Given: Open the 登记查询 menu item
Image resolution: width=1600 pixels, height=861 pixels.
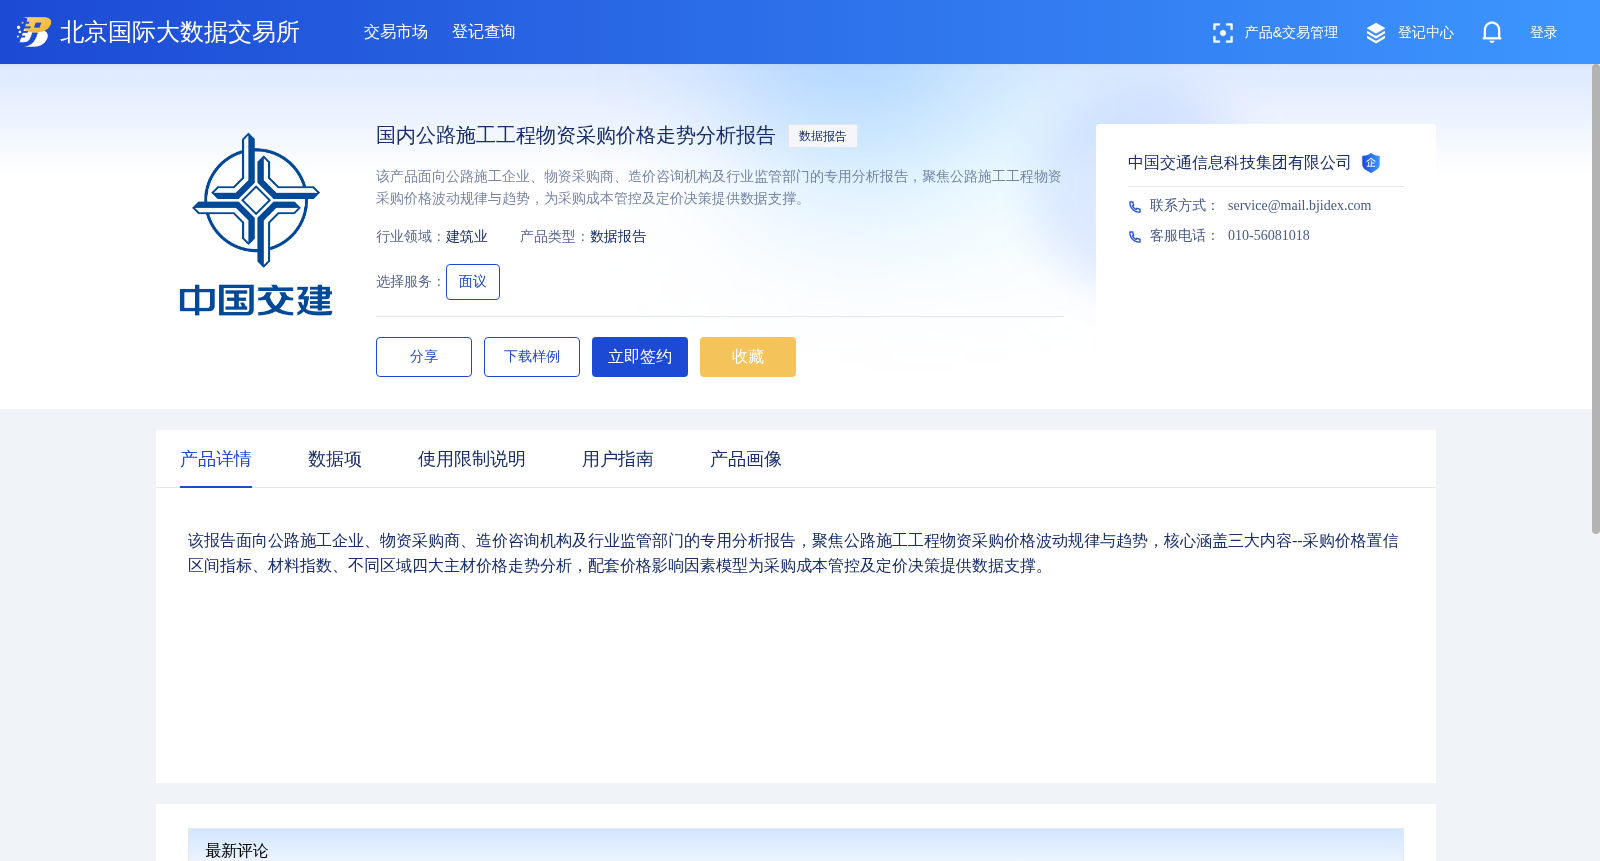Looking at the screenshot, I should pos(484,32).
